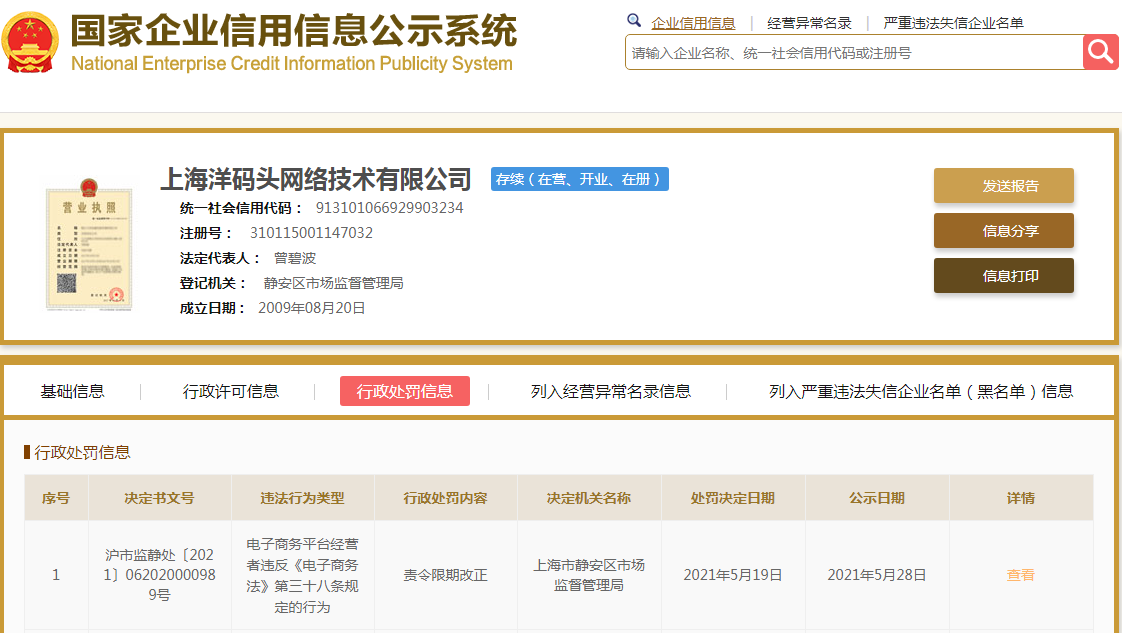Click the 行政处罚内容 column header
The width and height of the screenshot is (1122, 633).
[445, 498]
